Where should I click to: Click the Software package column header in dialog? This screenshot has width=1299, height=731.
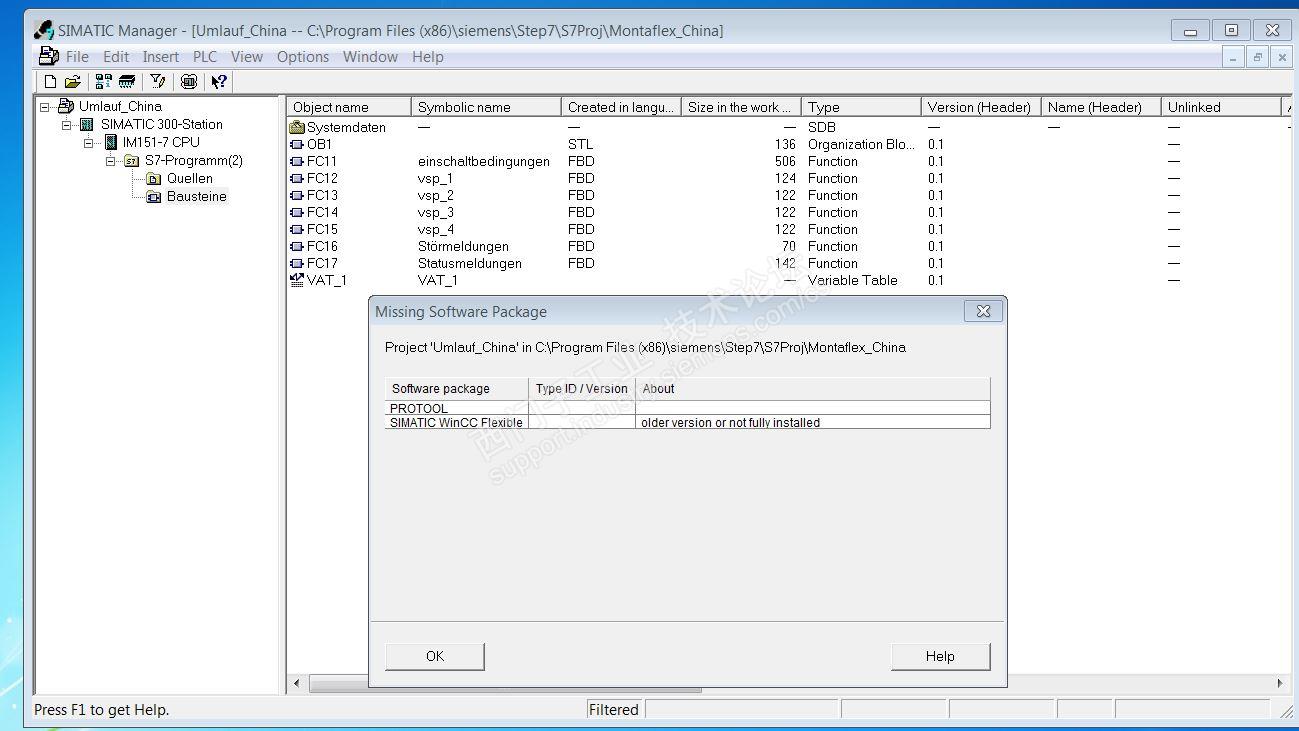click(x=457, y=389)
